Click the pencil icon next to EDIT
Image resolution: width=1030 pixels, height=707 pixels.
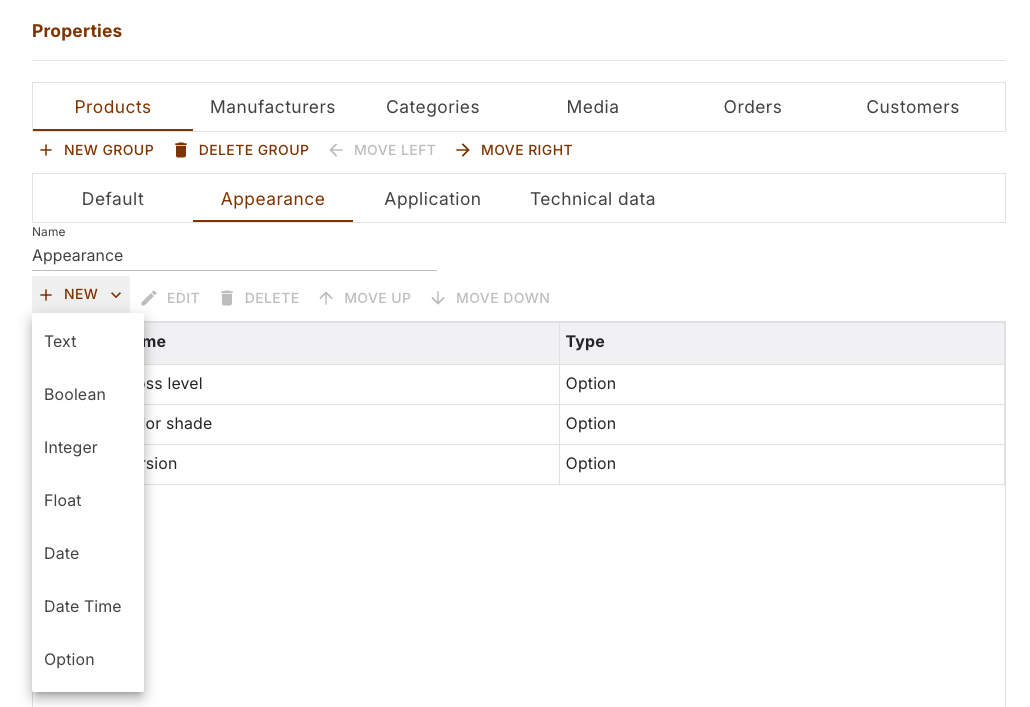click(149, 298)
